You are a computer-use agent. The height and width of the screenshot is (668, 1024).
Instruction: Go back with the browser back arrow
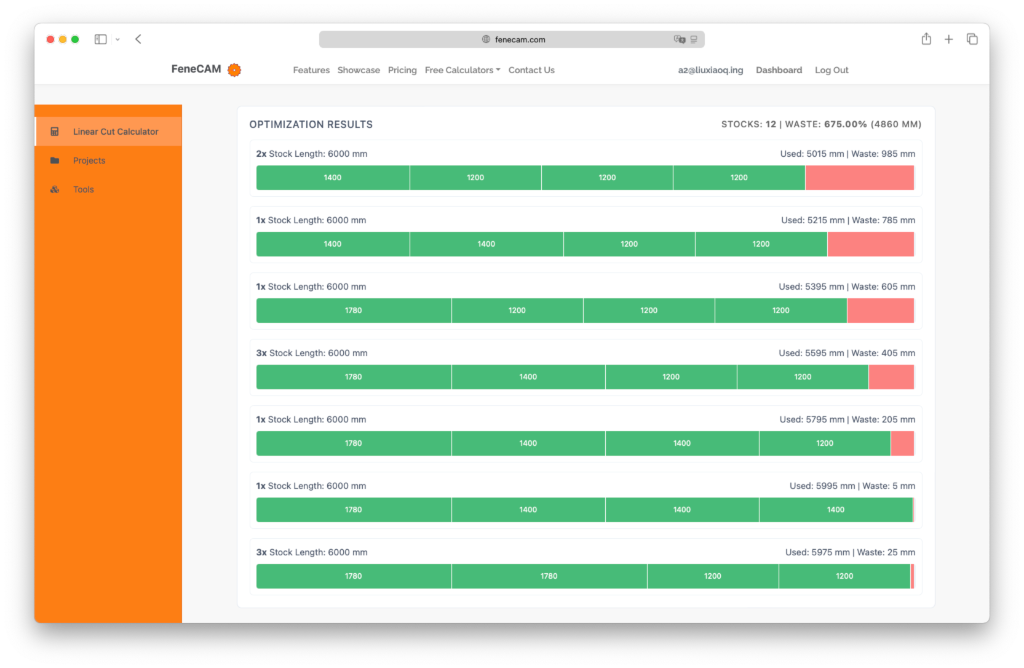[x=138, y=39]
